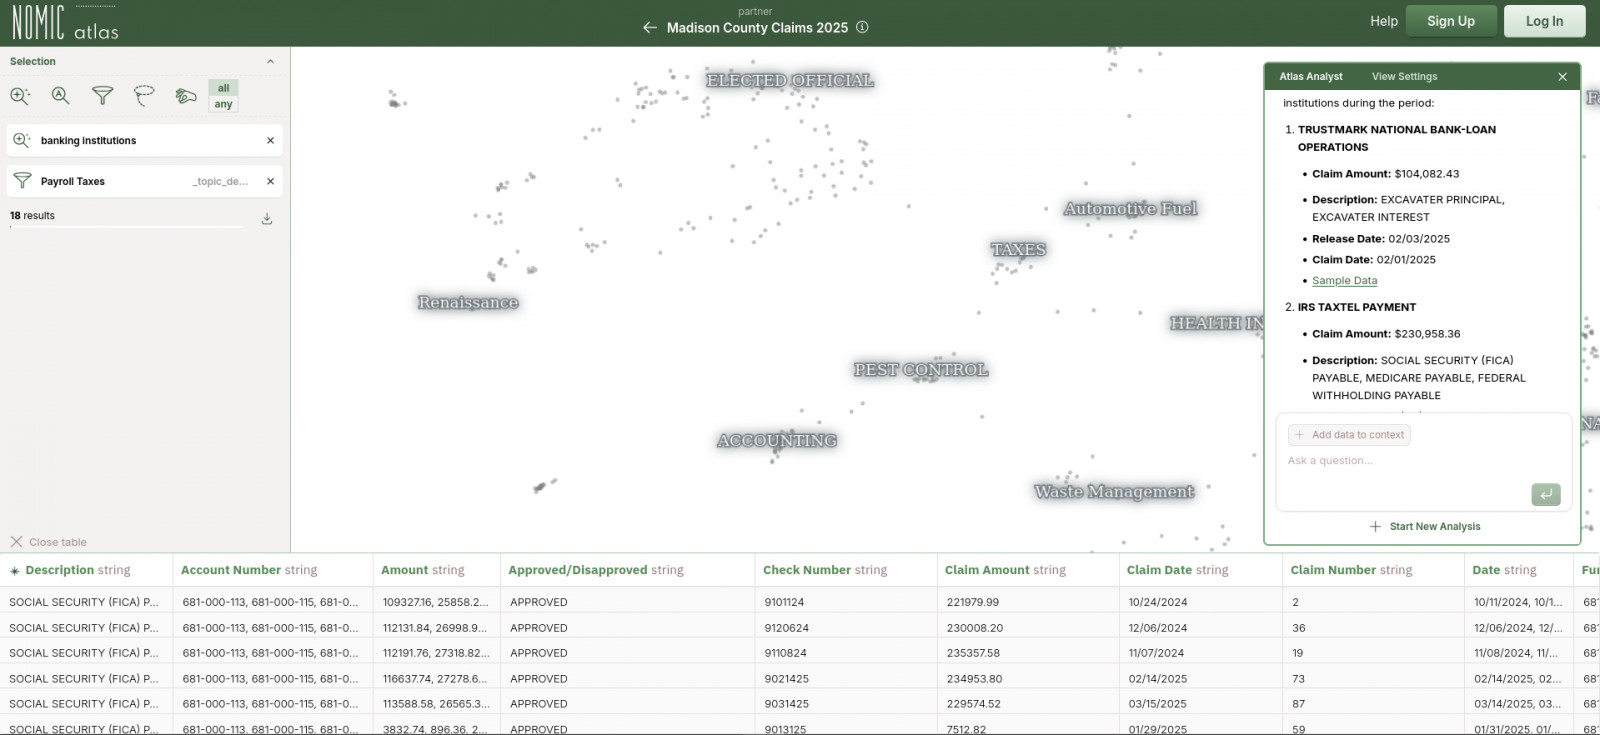1600x735 pixels.
Task: Toggle selection mode to all
Action: tap(223, 88)
